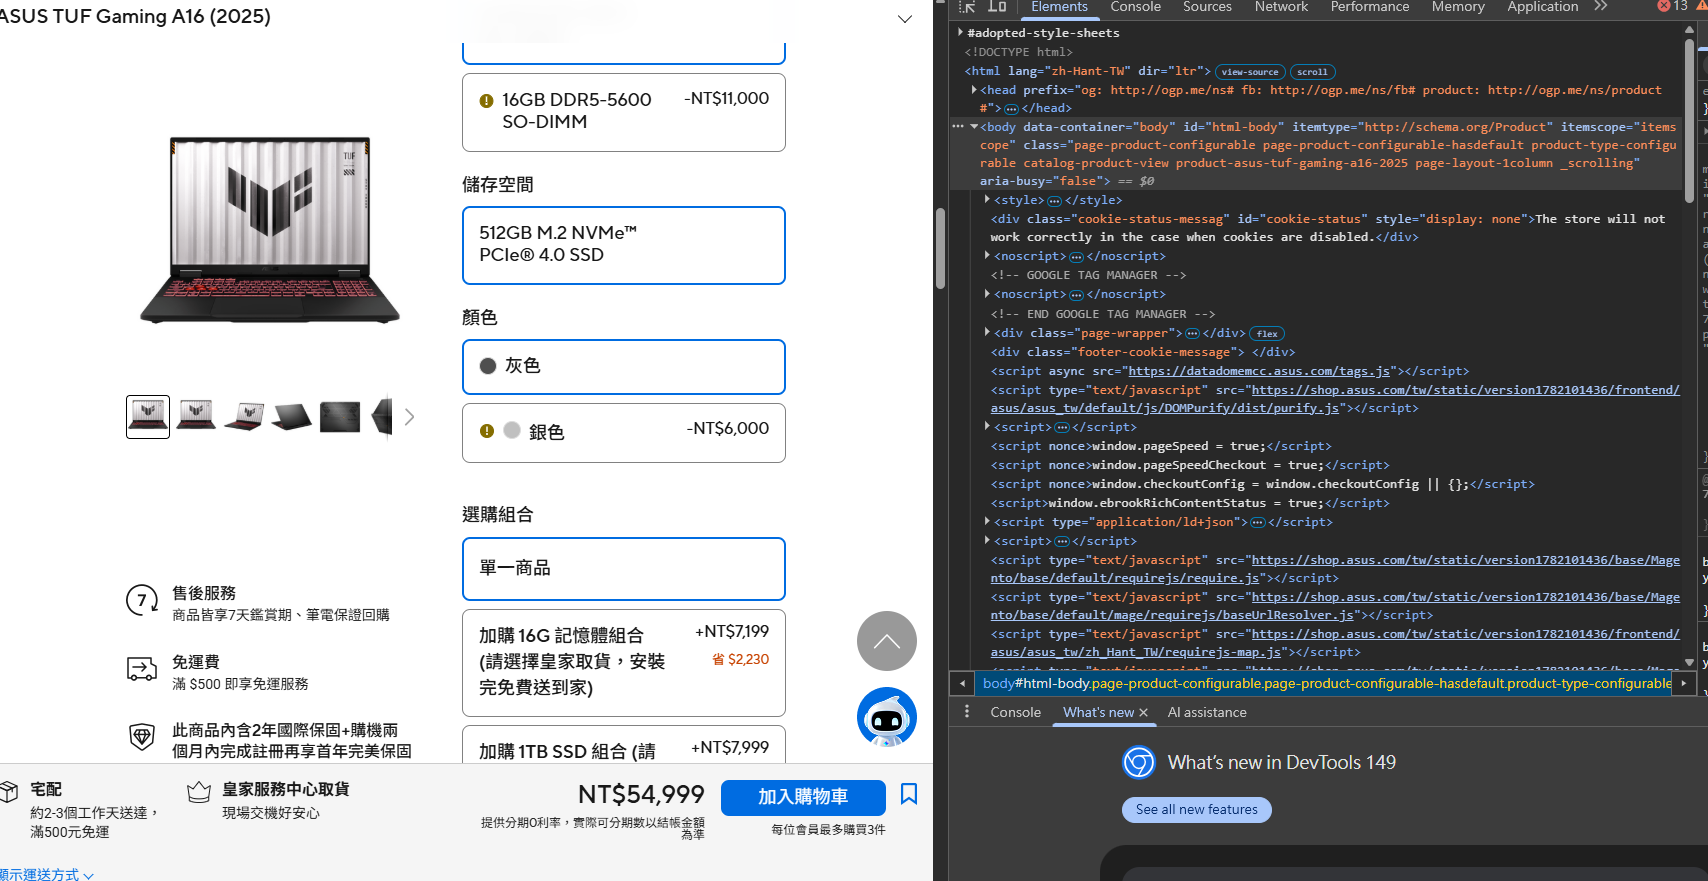Click the breadcrumb right scroll arrow
This screenshot has height=881, width=1708.
coord(1684,684)
